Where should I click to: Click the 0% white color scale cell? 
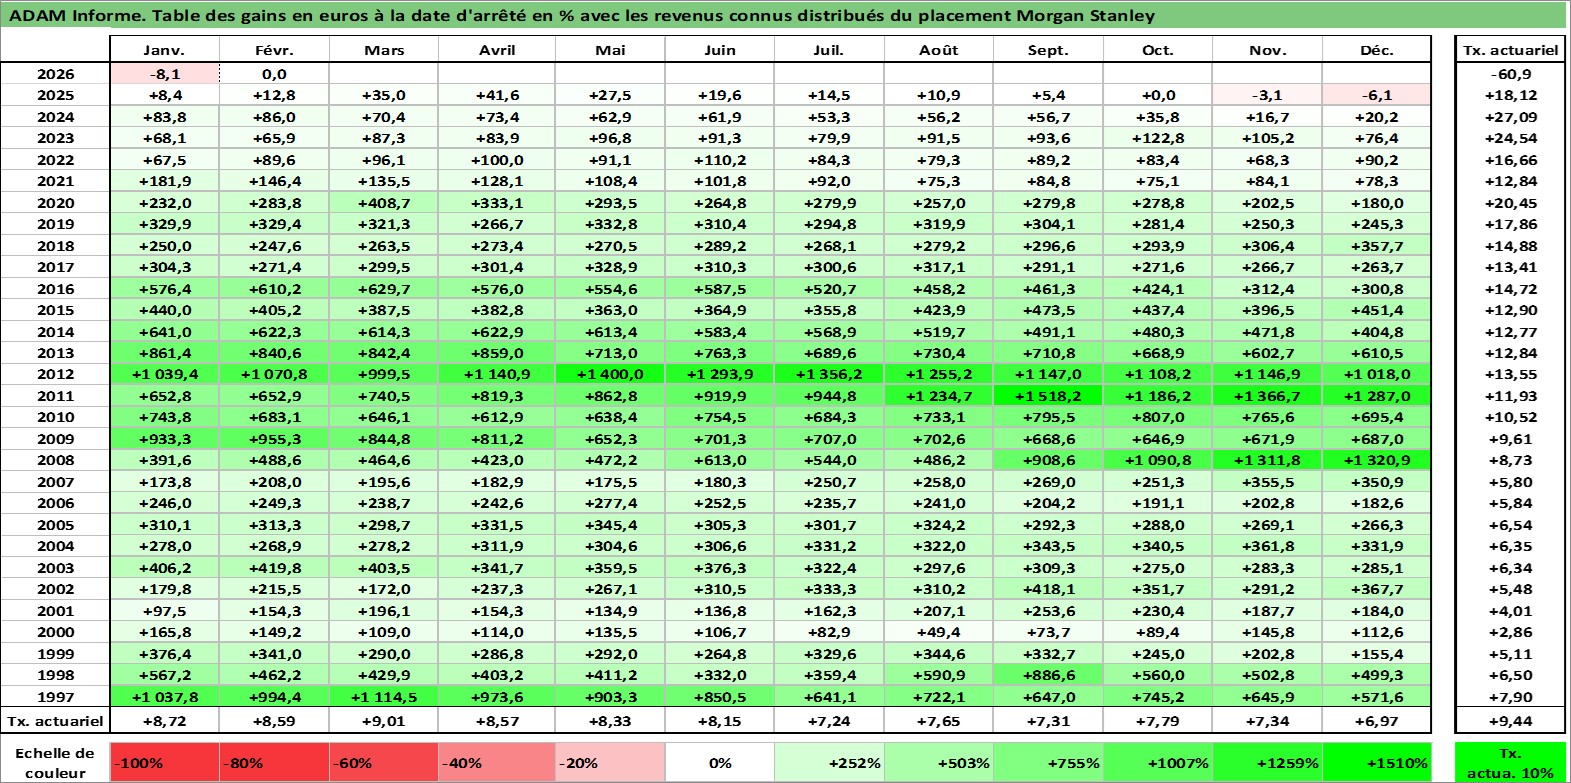pyautogui.click(x=720, y=762)
